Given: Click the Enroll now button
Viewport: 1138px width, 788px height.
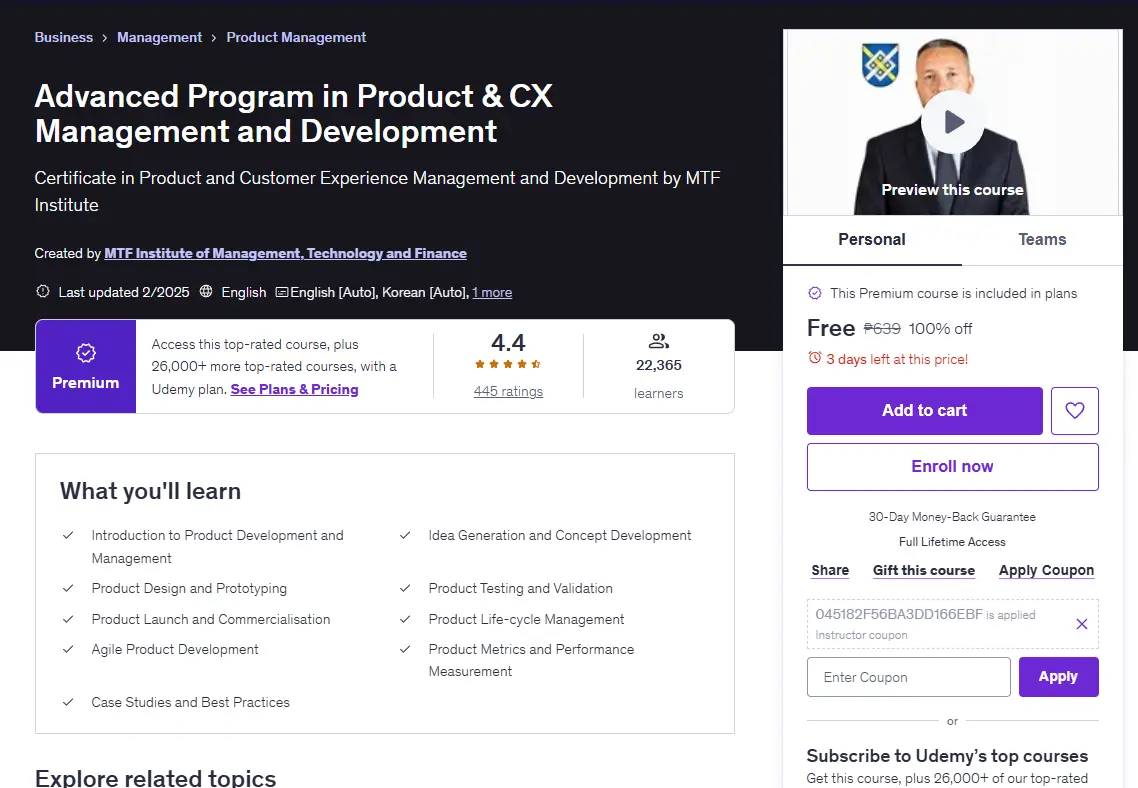Looking at the screenshot, I should (x=952, y=467).
